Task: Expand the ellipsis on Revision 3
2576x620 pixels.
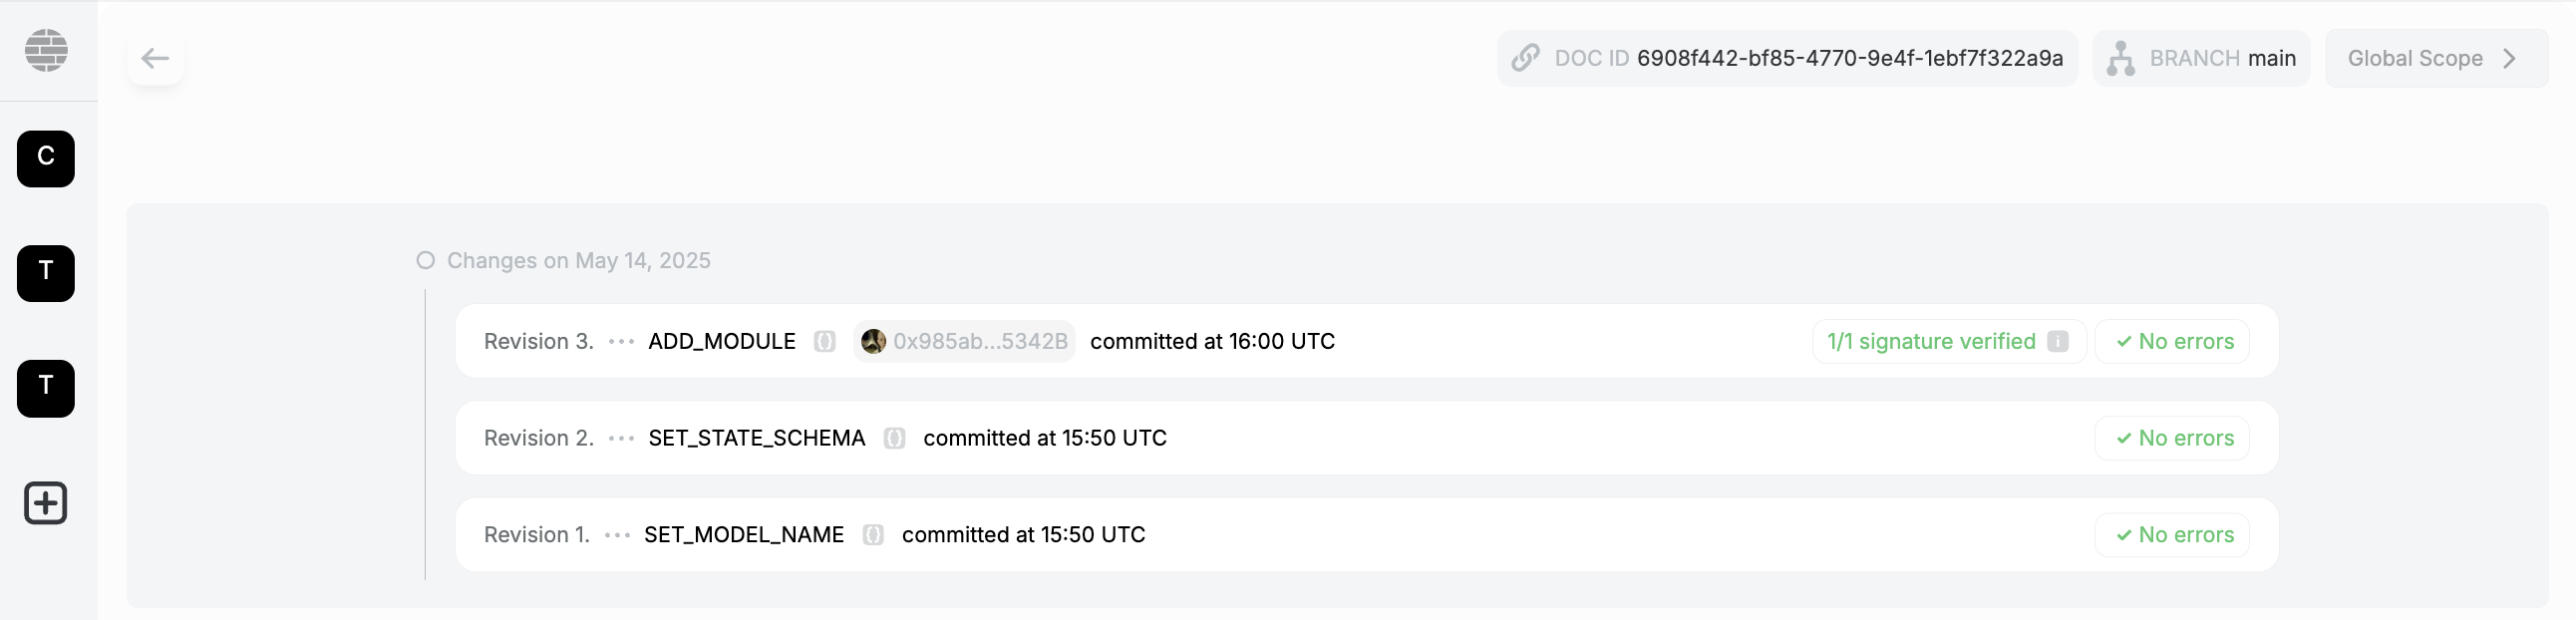Action: [x=621, y=341]
